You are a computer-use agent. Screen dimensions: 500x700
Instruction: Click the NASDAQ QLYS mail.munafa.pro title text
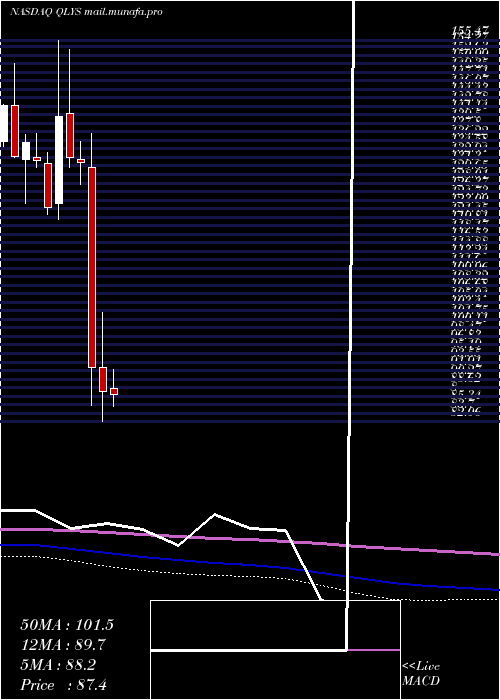coord(86,12)
